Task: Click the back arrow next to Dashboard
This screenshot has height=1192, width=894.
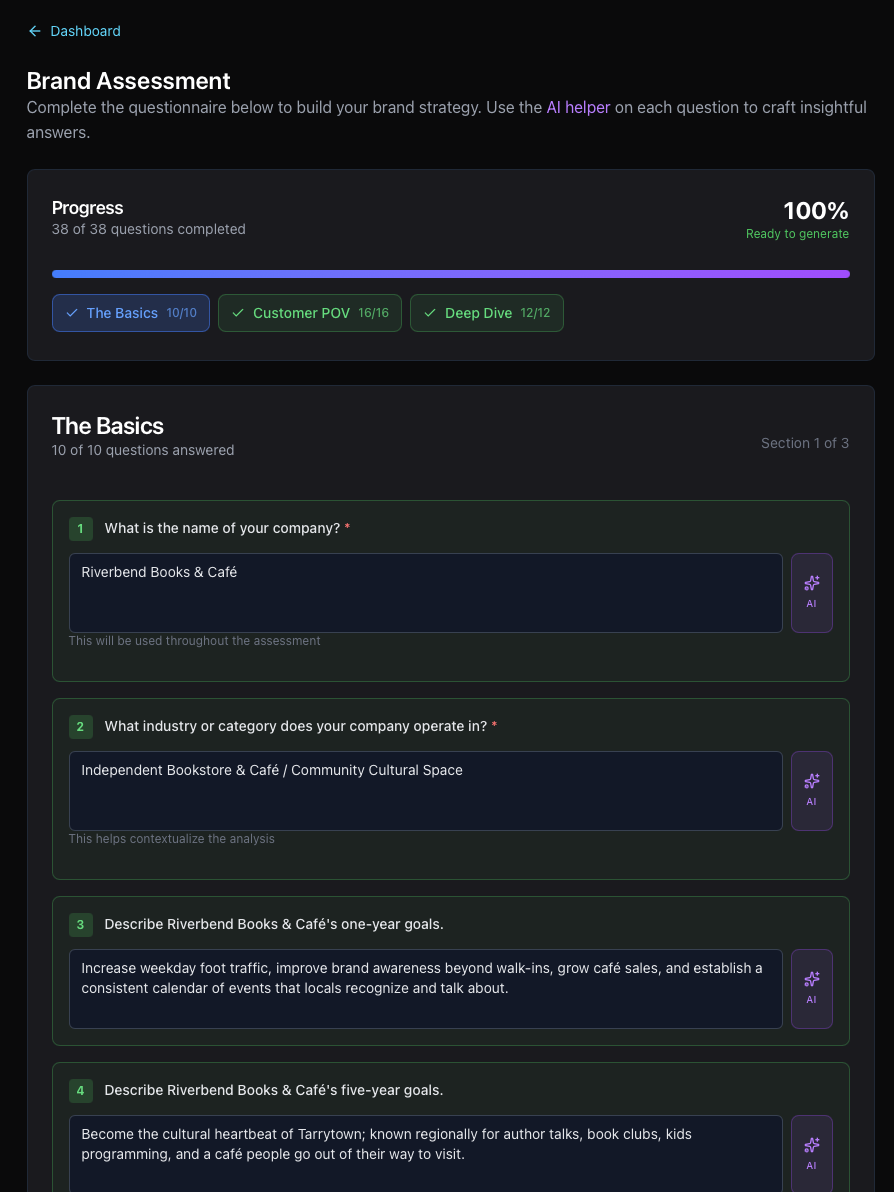Action: pos(35,31)
